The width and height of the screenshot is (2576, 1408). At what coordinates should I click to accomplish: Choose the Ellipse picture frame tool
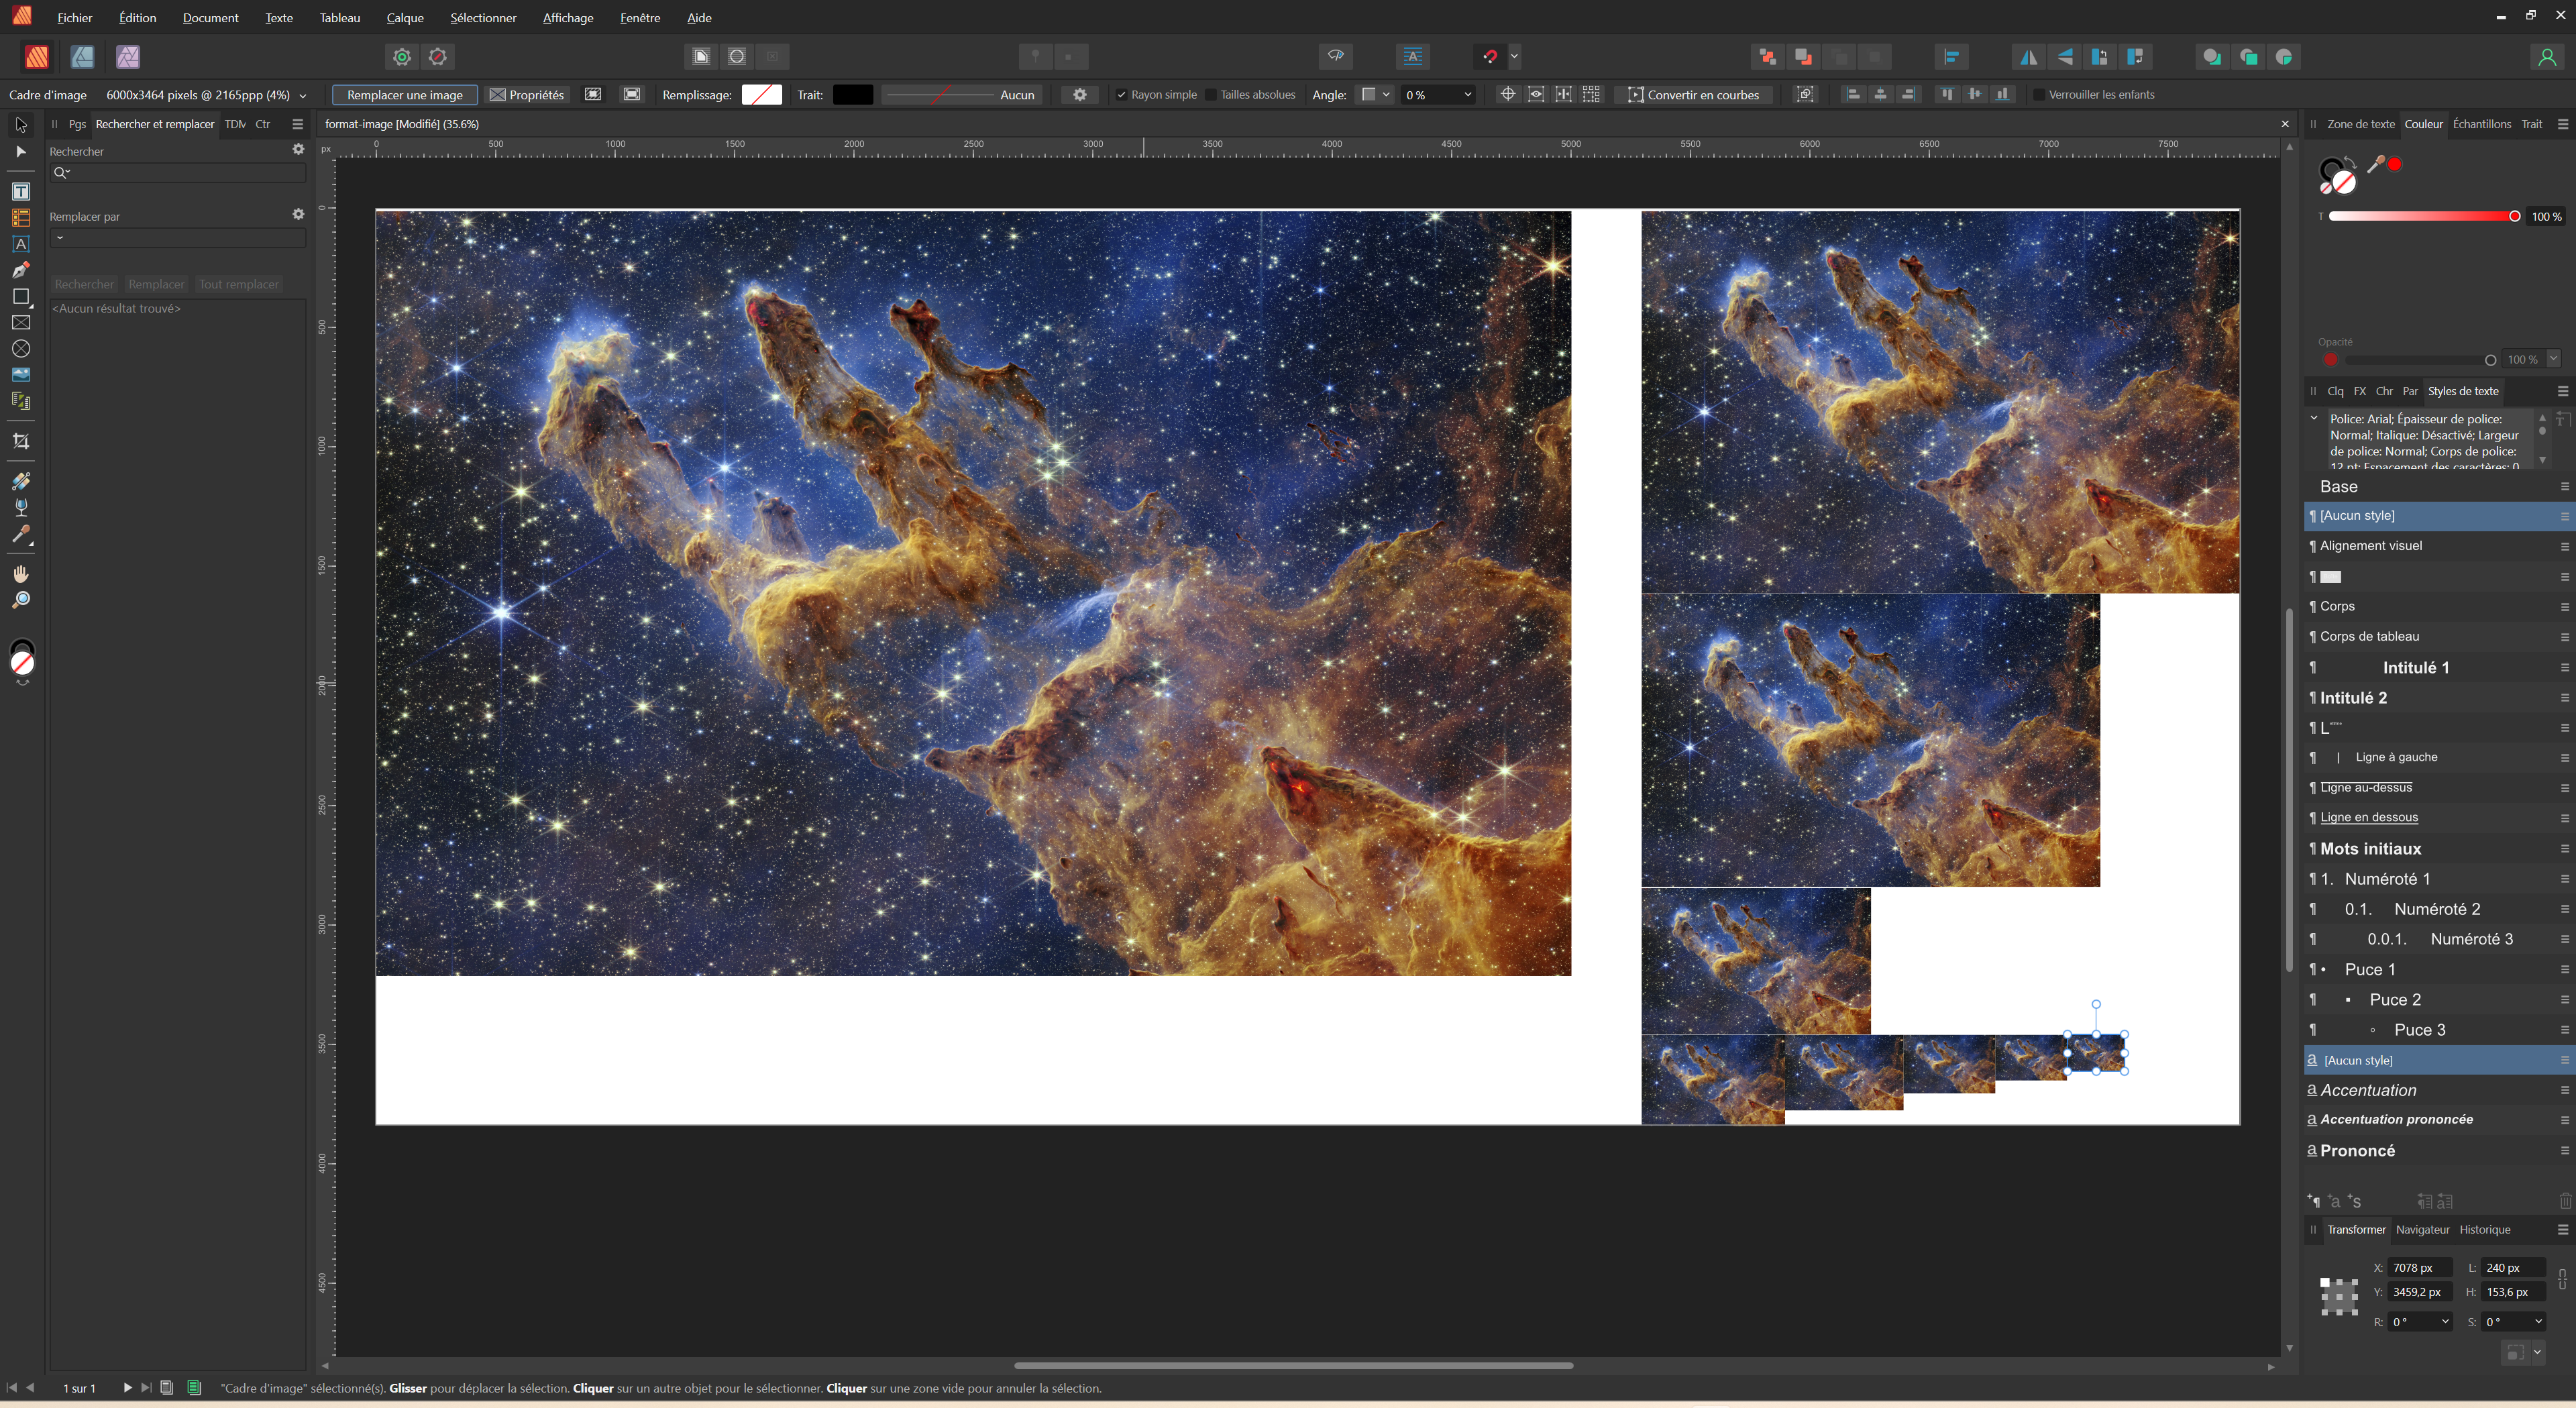click(x=21, y=349)
